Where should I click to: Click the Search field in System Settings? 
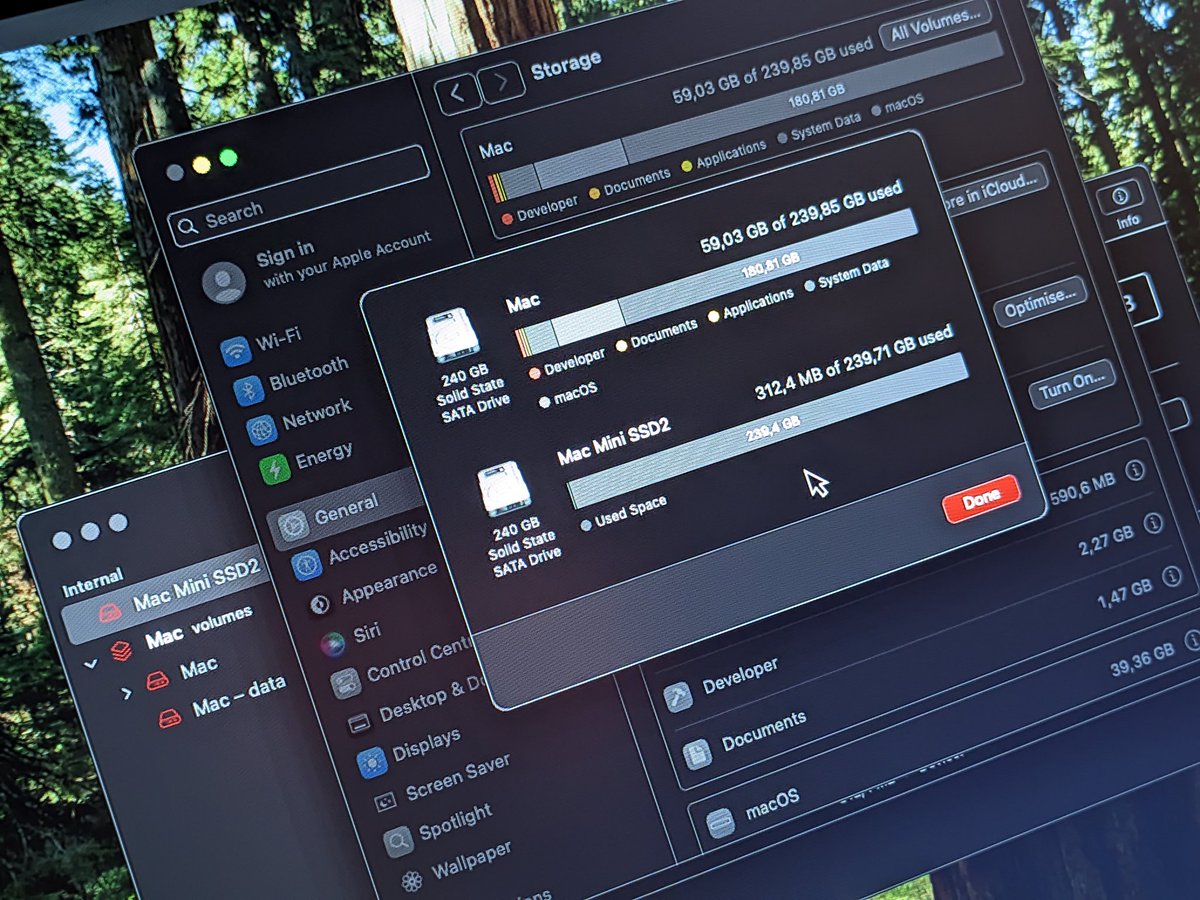click(x=298, y=195)
